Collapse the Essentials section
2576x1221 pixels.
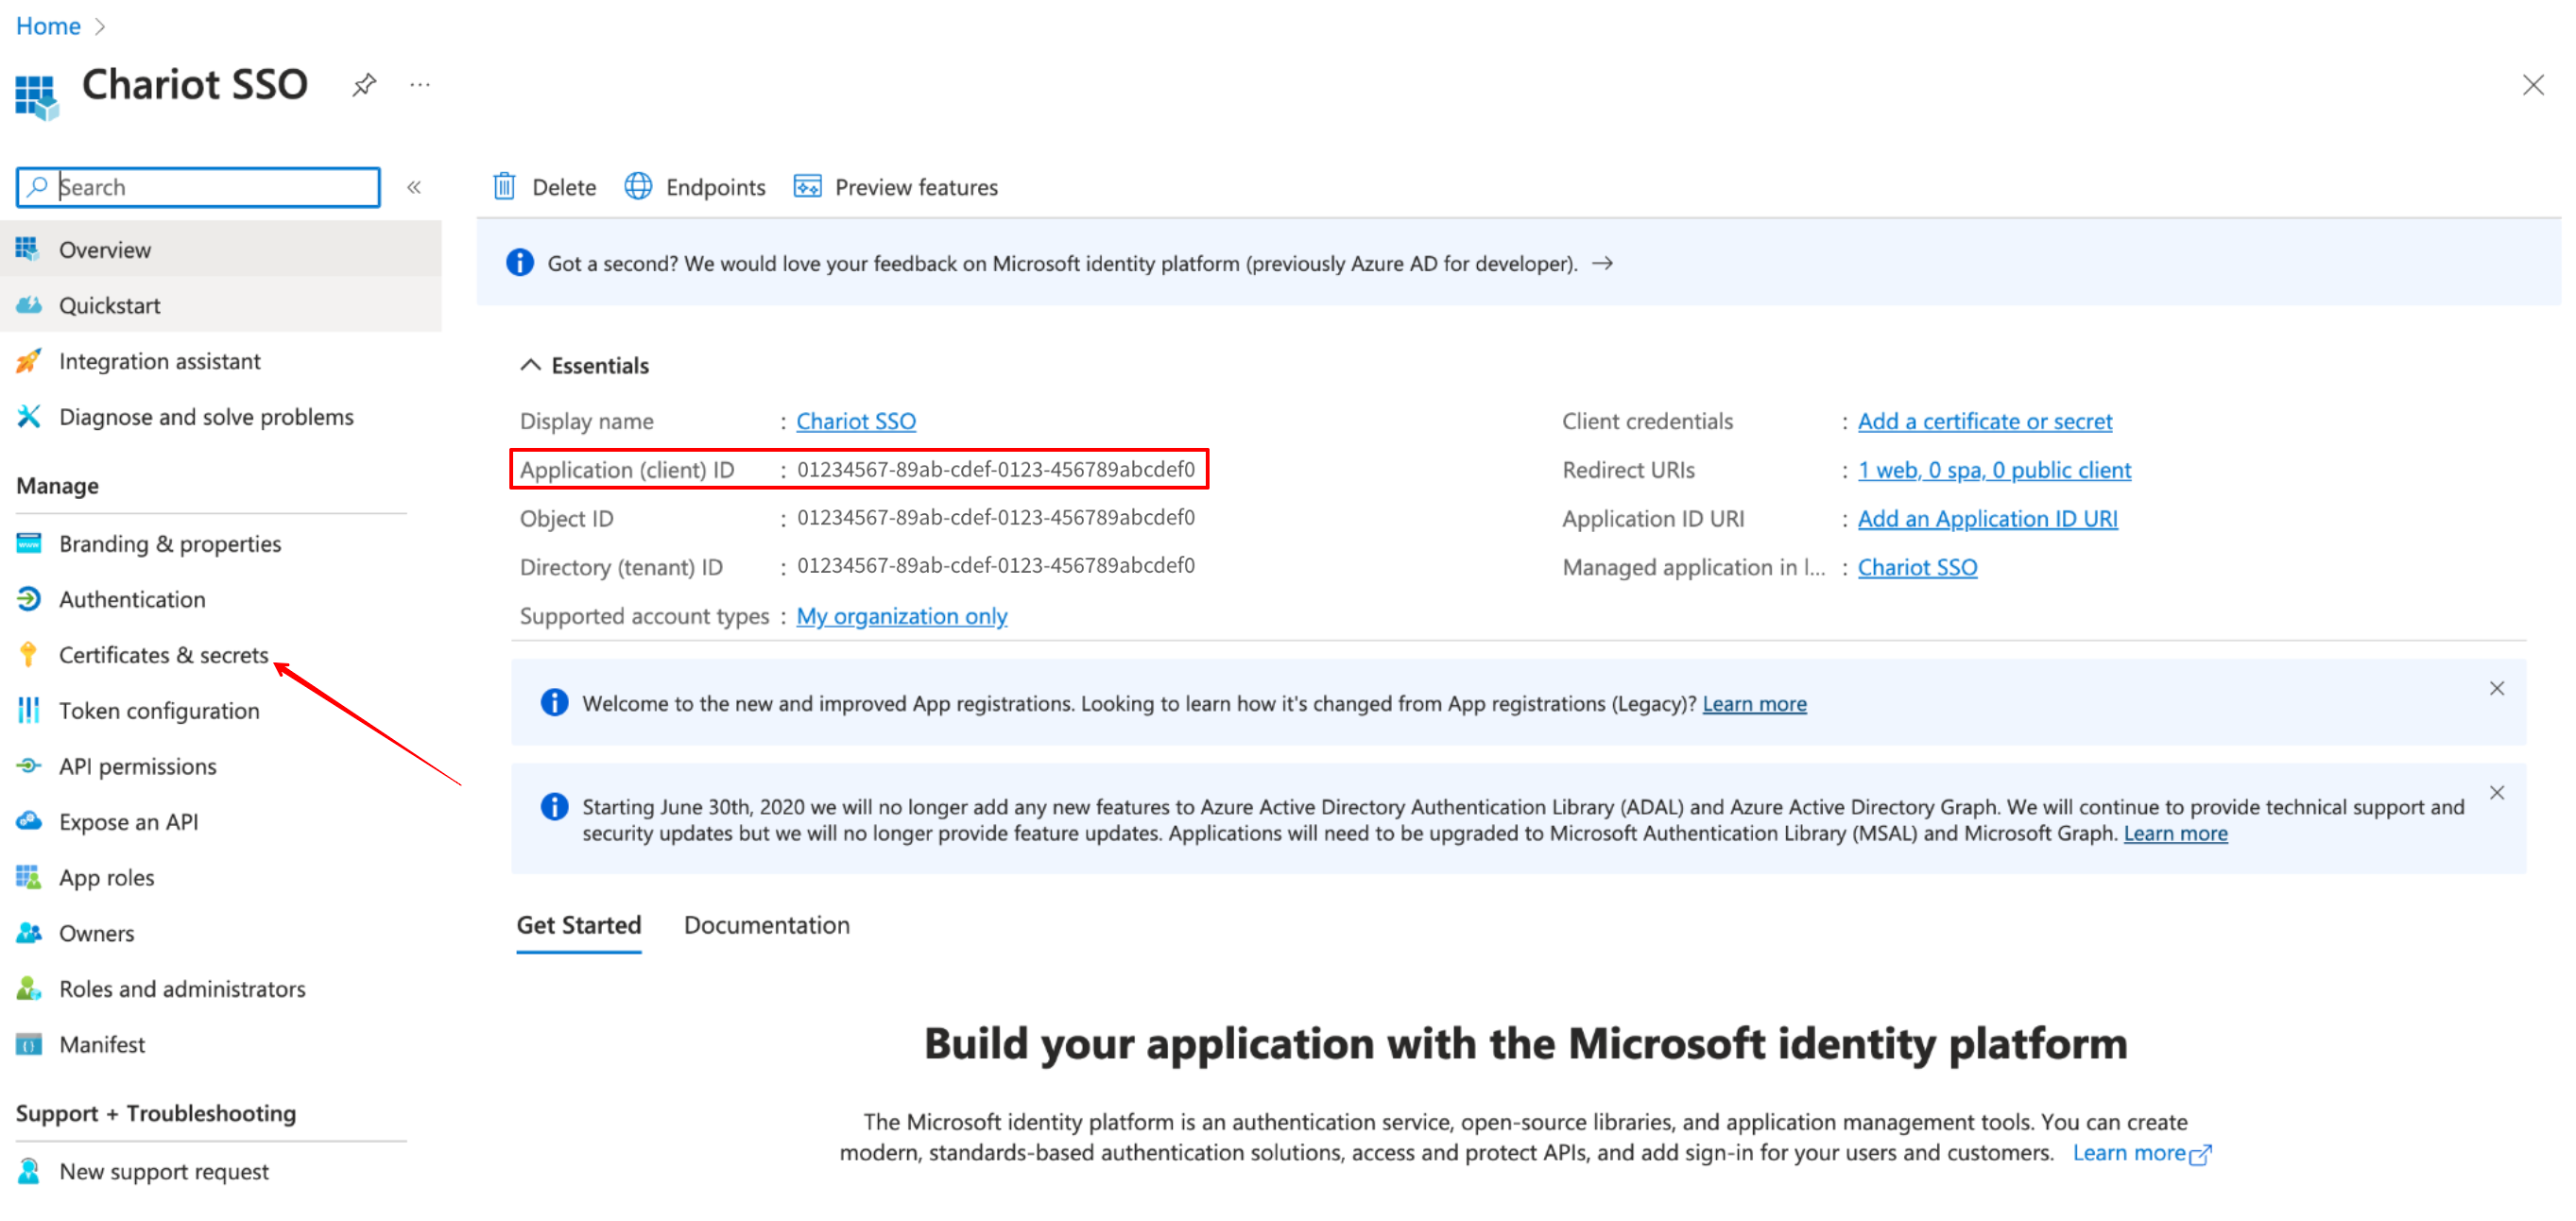(x=531, y=365)
